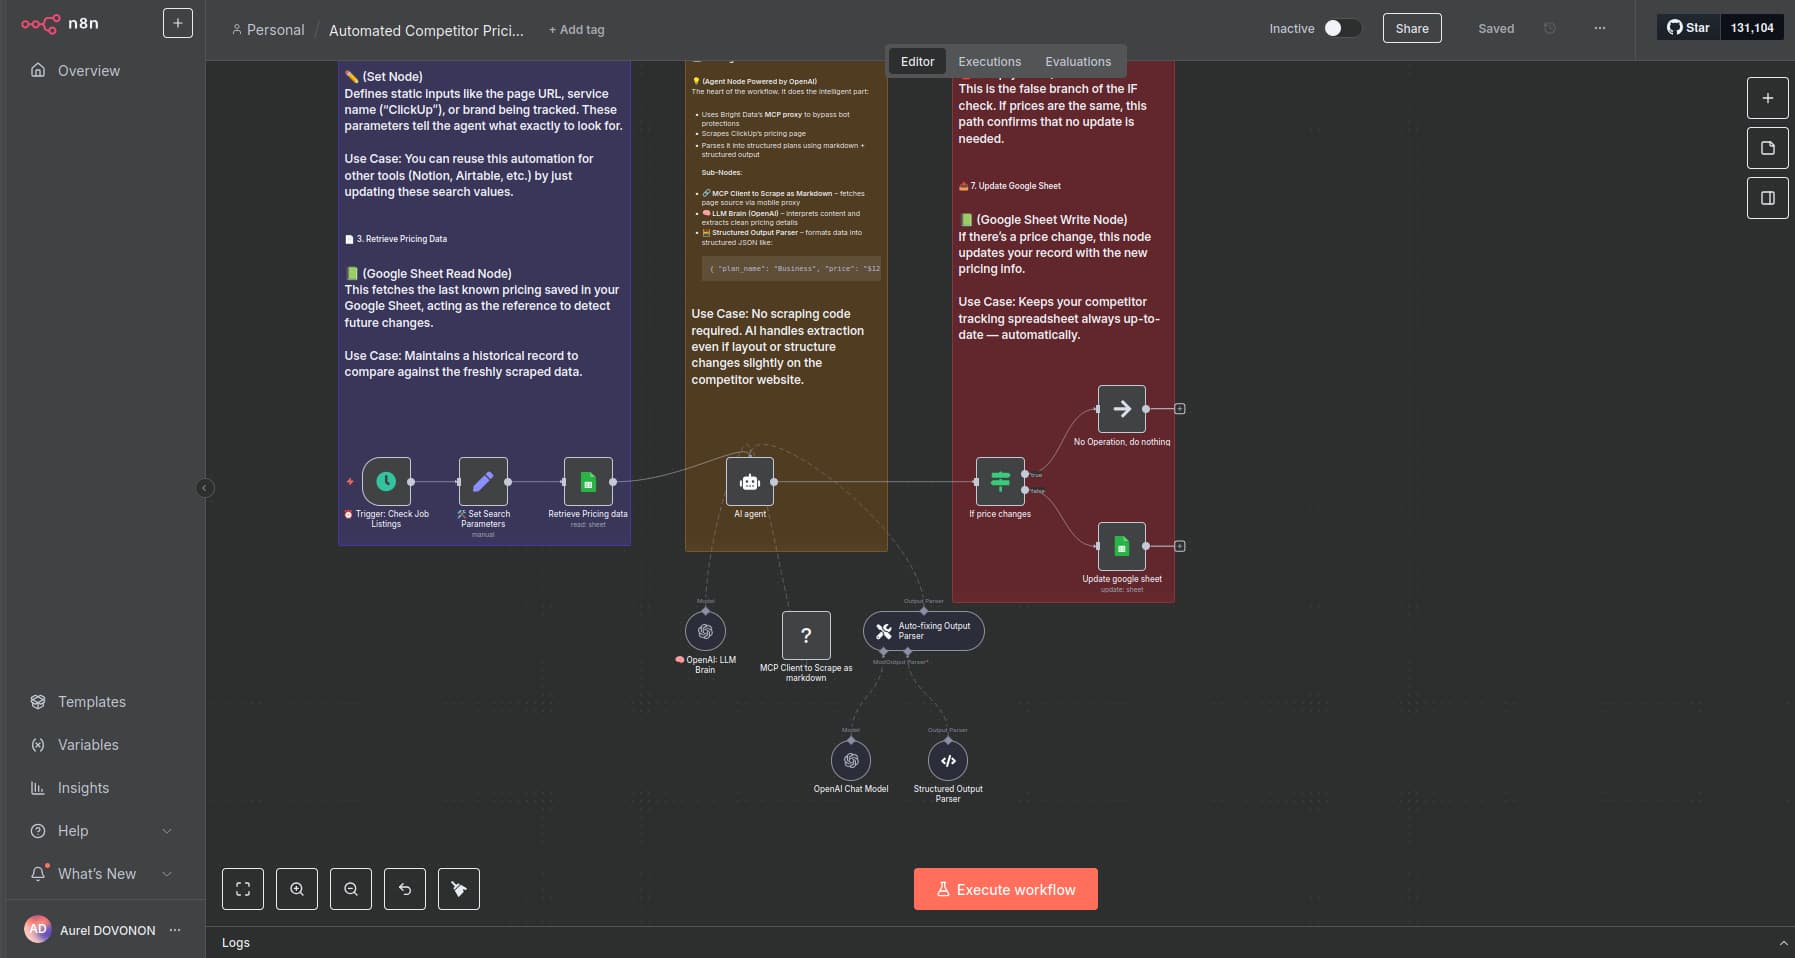Toggle the side panel icon on canvas right
Image resolution: width=1795 pixels, height=958 pixels.
pos(1767,198)
